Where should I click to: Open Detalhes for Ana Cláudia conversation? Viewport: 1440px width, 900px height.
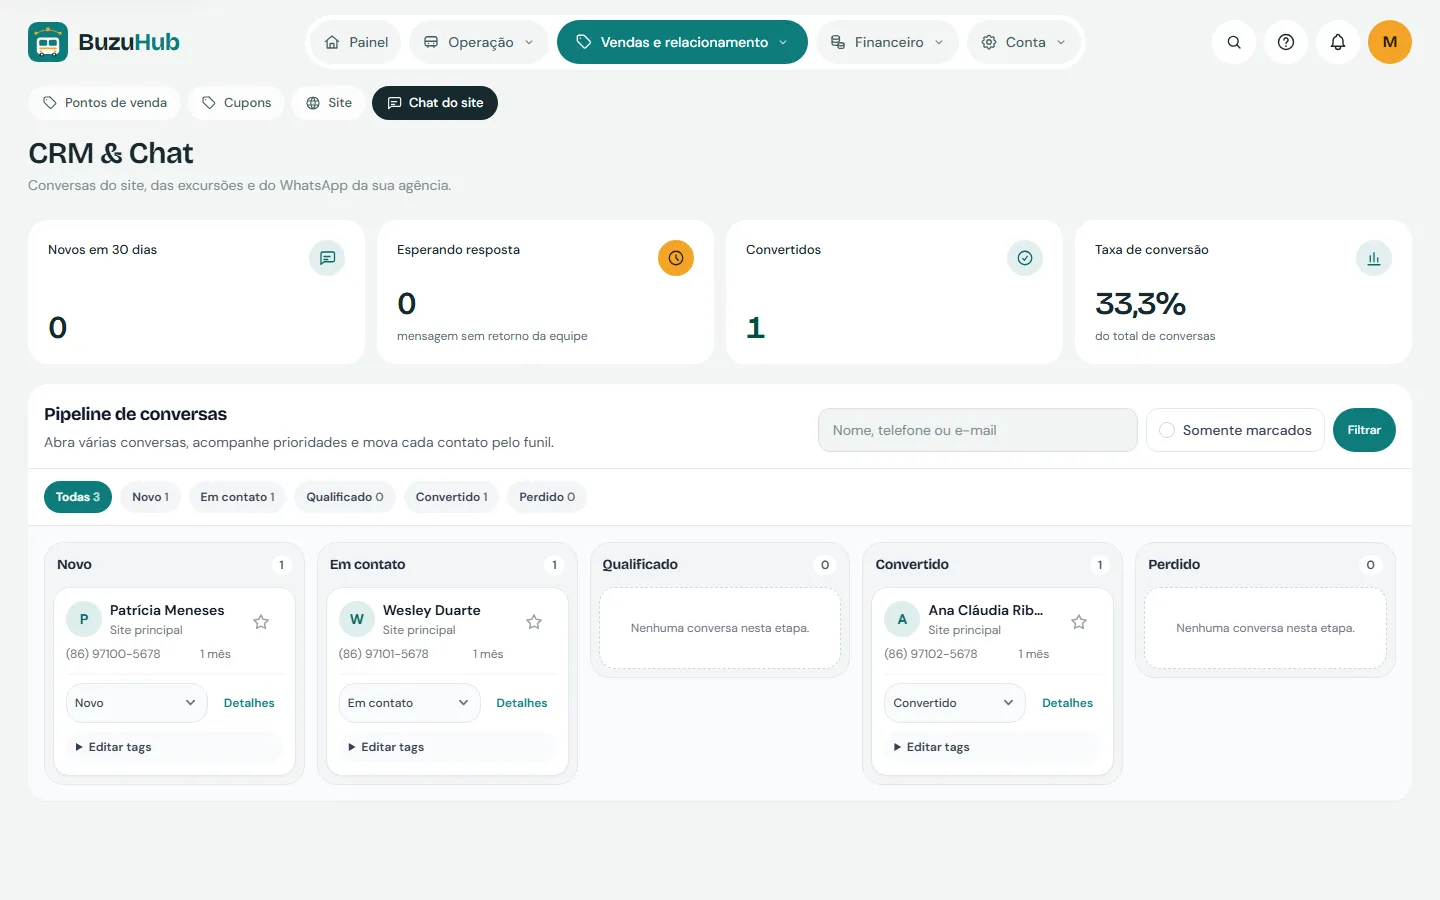click(x=1067, y=703)
